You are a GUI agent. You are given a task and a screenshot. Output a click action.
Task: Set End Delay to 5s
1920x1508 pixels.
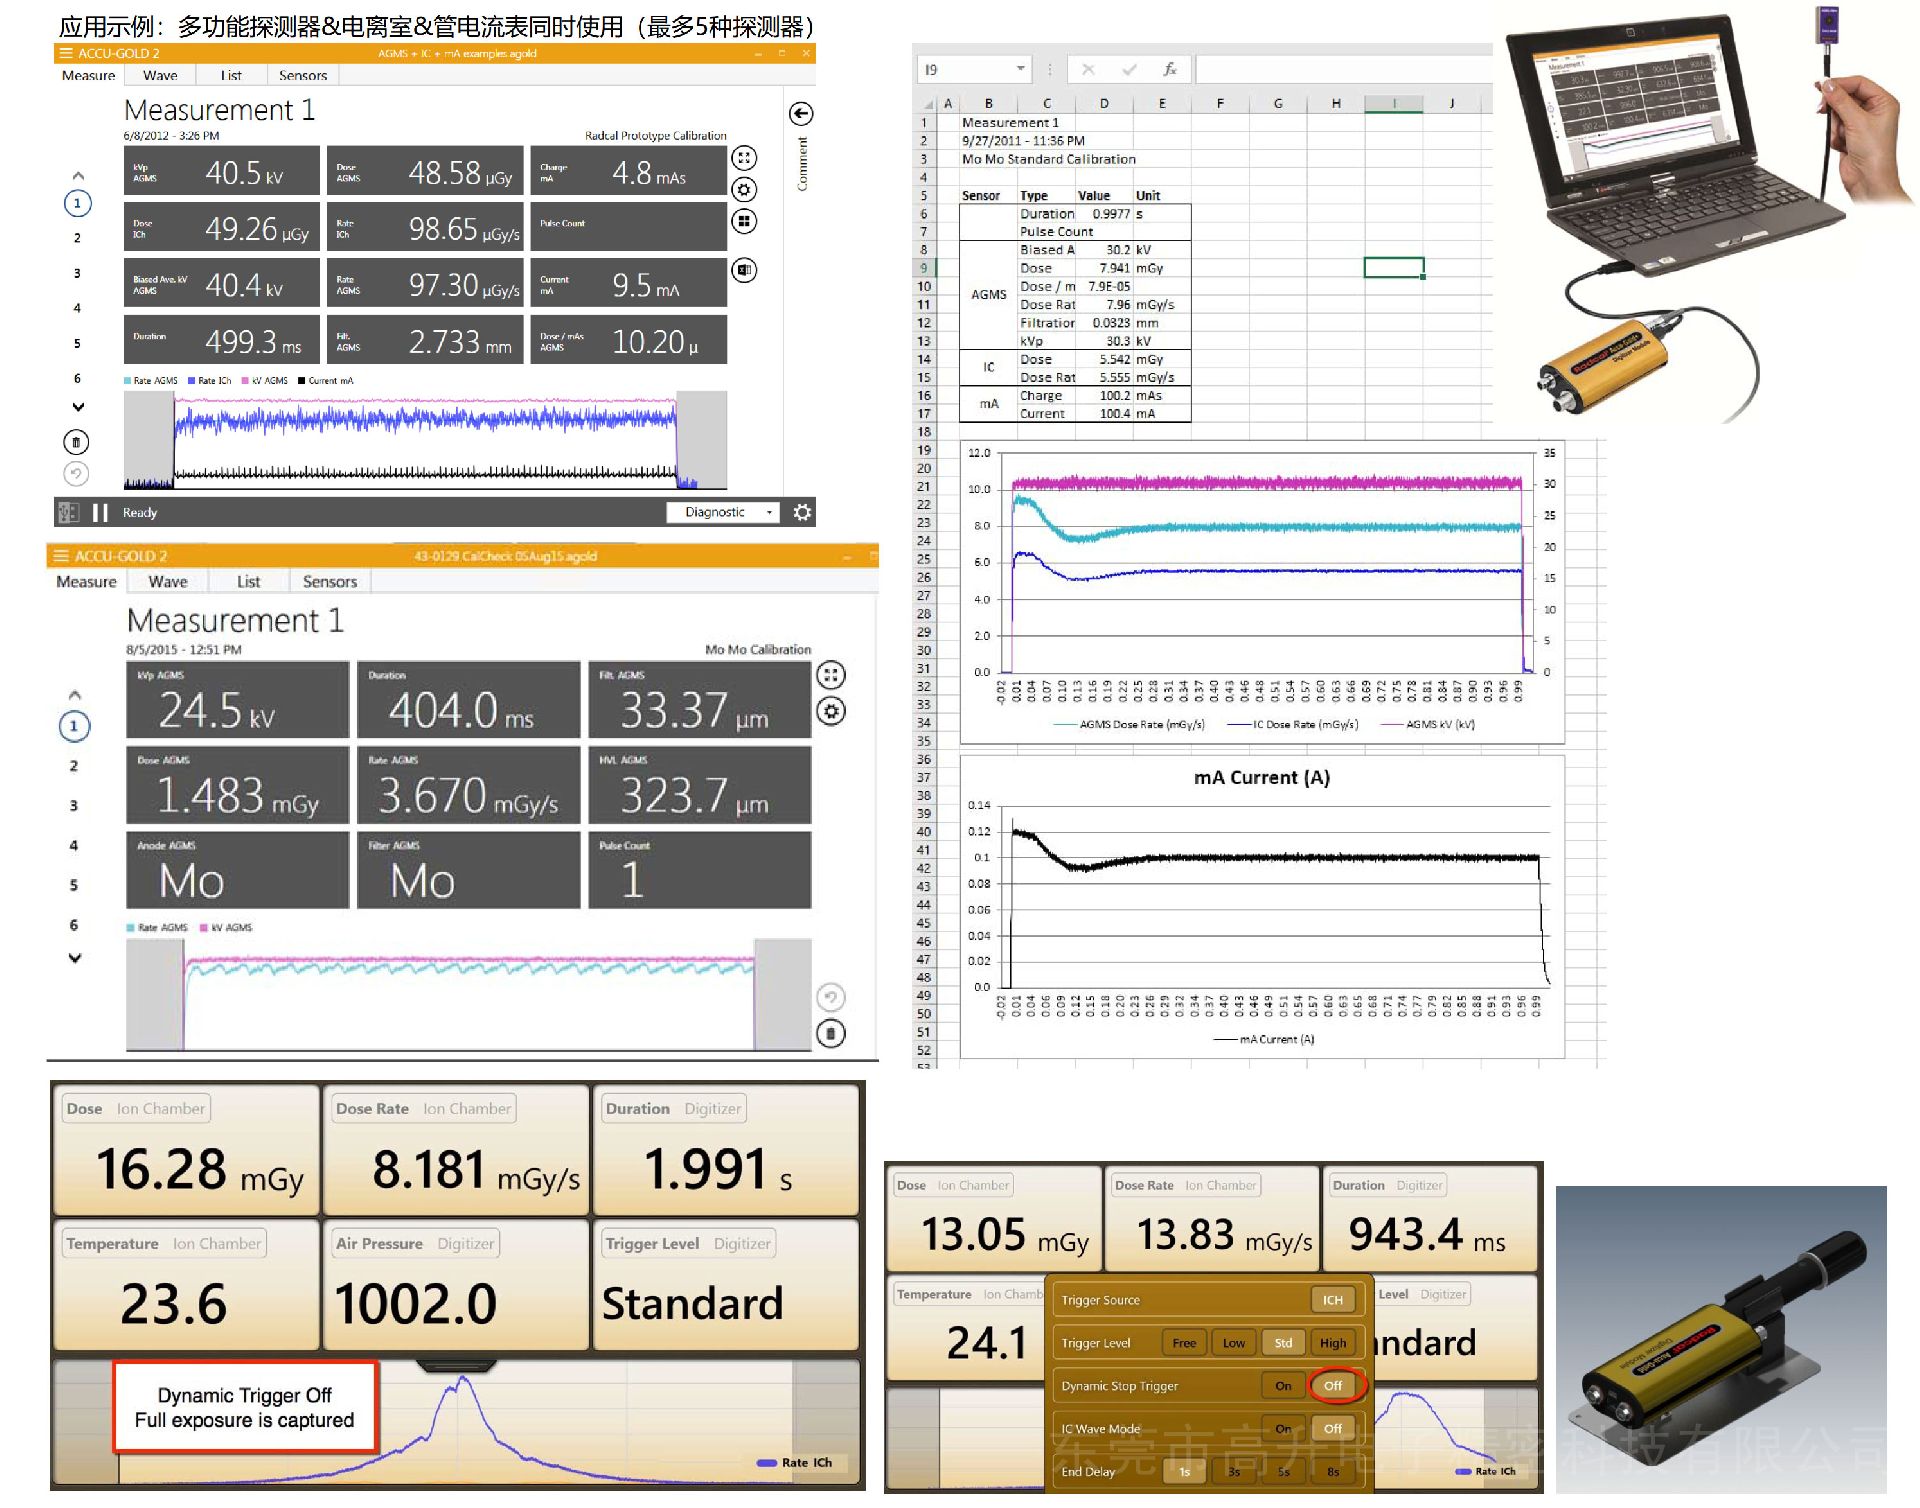(1283, 1472)
